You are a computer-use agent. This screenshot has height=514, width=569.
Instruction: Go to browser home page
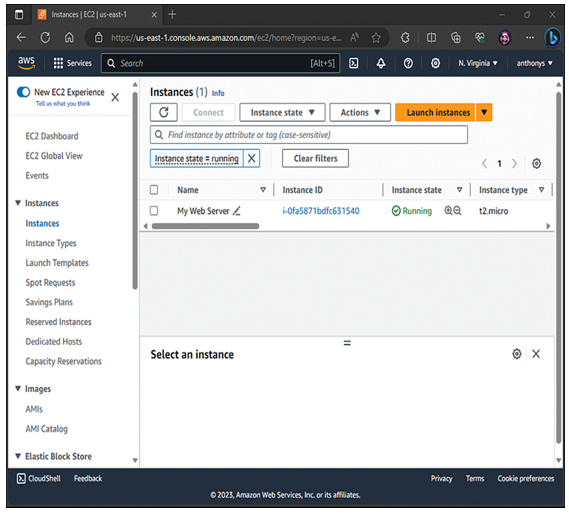click(x=69, y=37)
